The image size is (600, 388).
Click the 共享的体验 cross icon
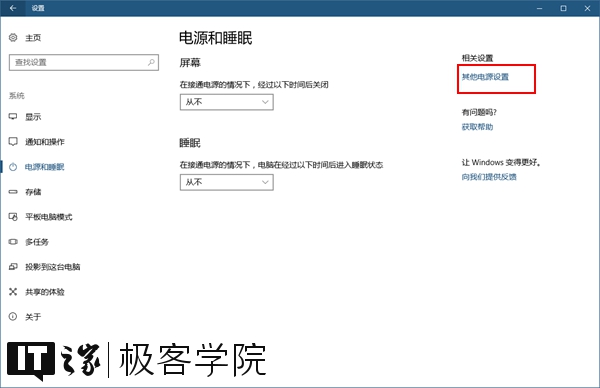(x=13, y=292)
